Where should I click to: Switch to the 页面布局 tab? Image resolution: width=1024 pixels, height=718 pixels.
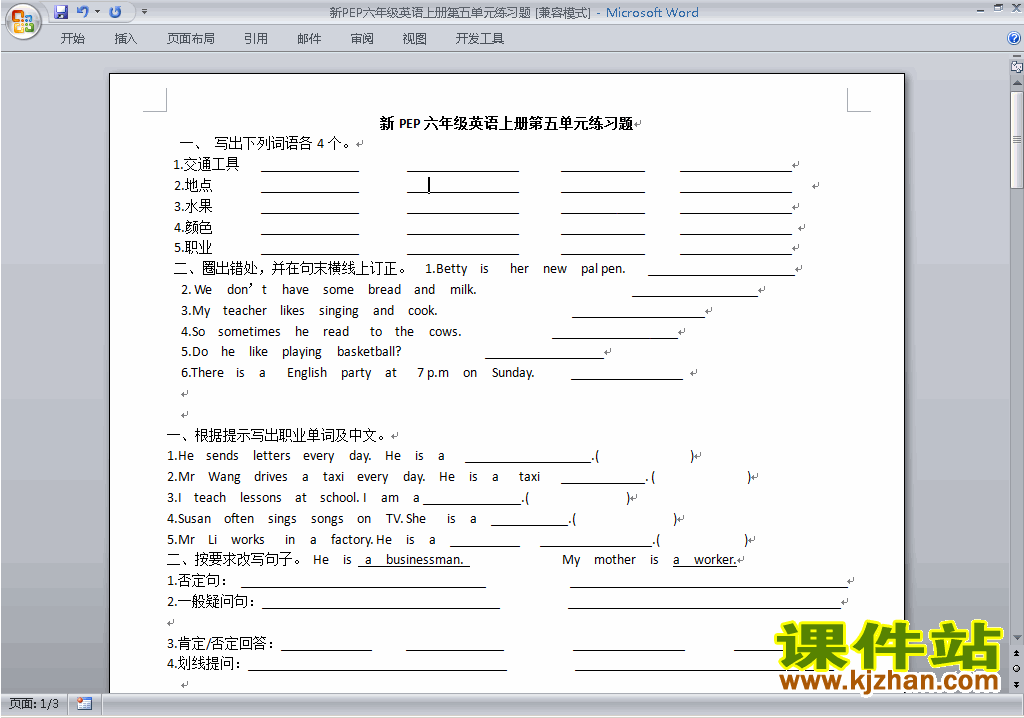point(191,39)
